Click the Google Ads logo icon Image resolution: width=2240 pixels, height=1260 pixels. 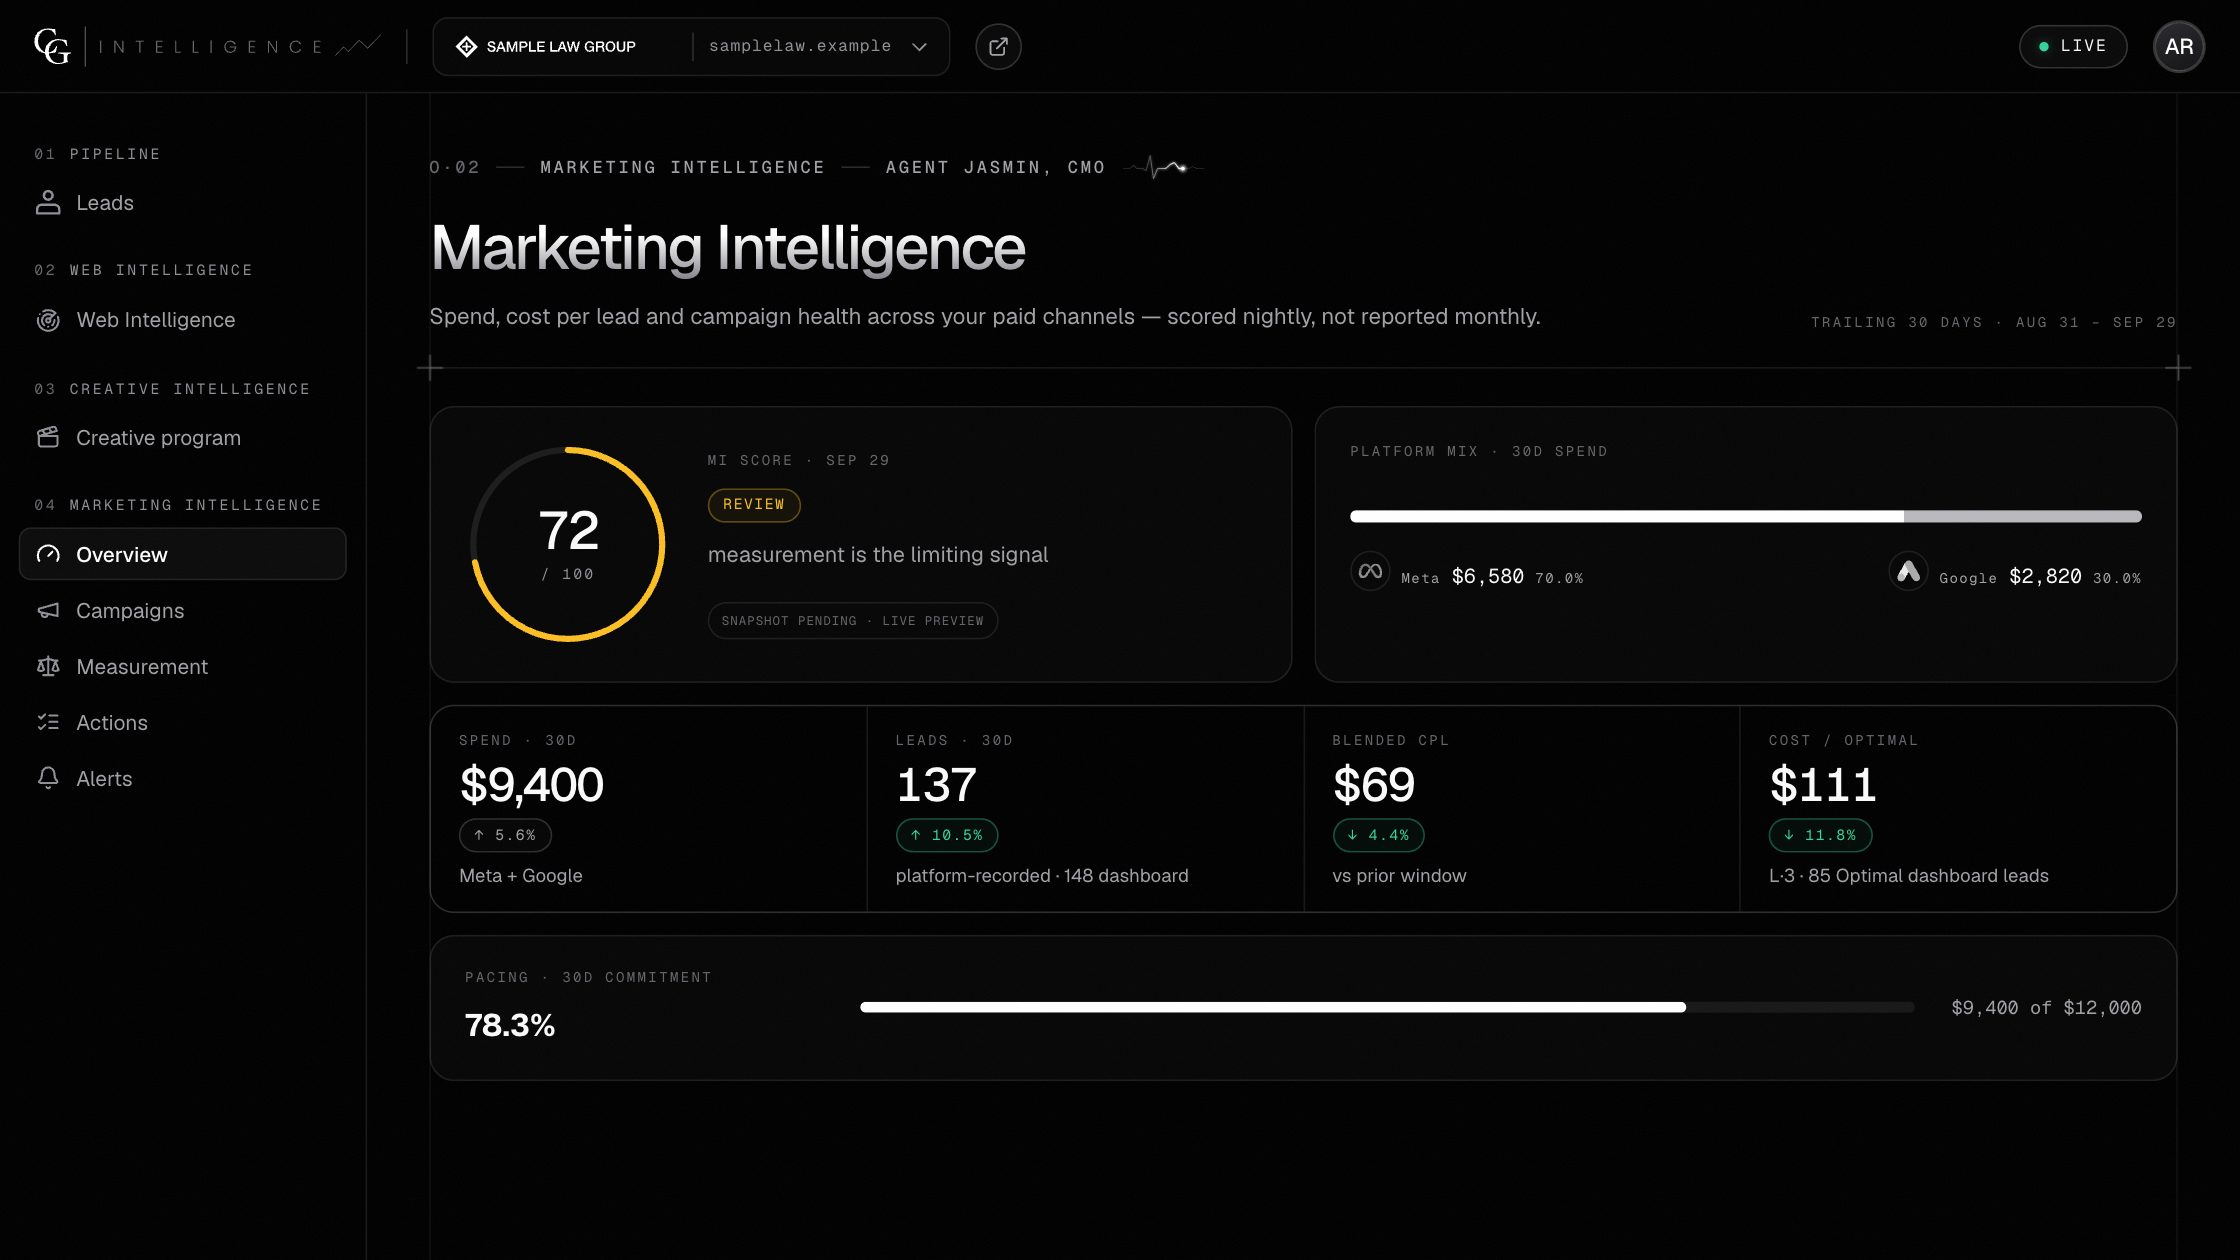pos(1908,571)
